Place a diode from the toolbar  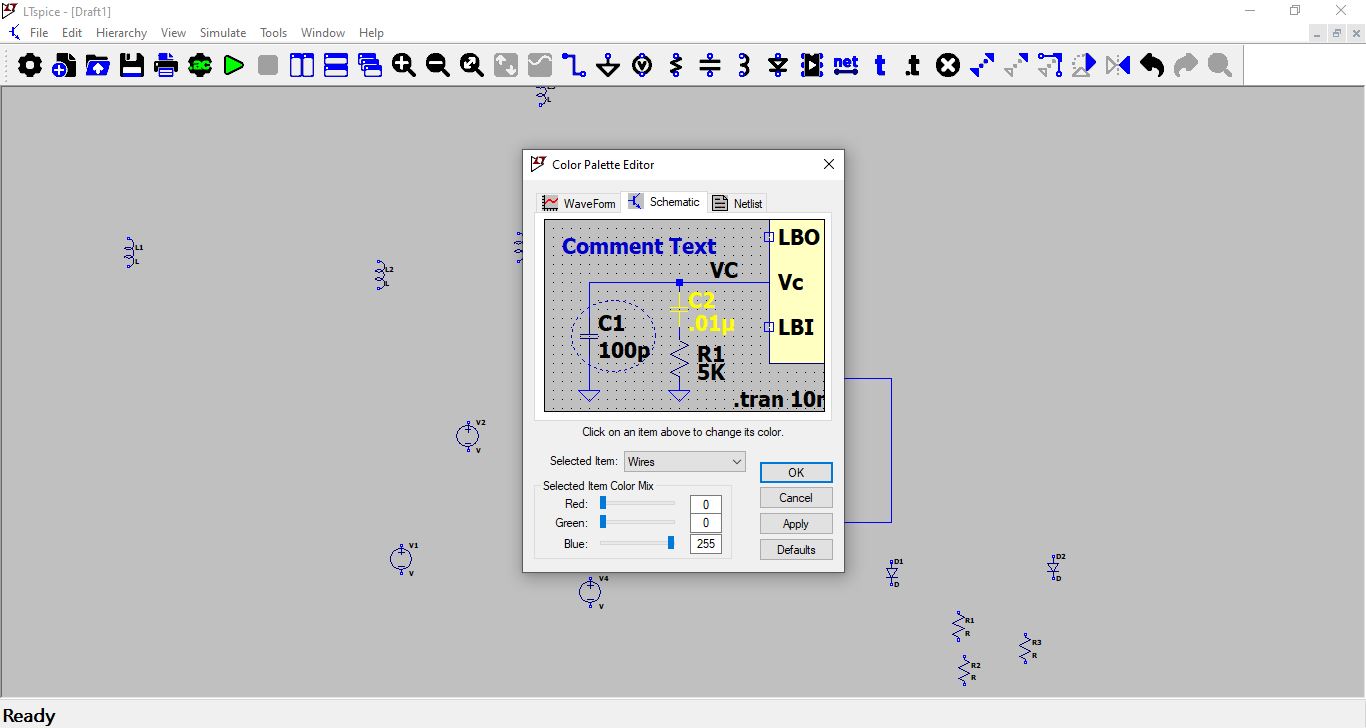pyautogui.click(x=778, y=66)
